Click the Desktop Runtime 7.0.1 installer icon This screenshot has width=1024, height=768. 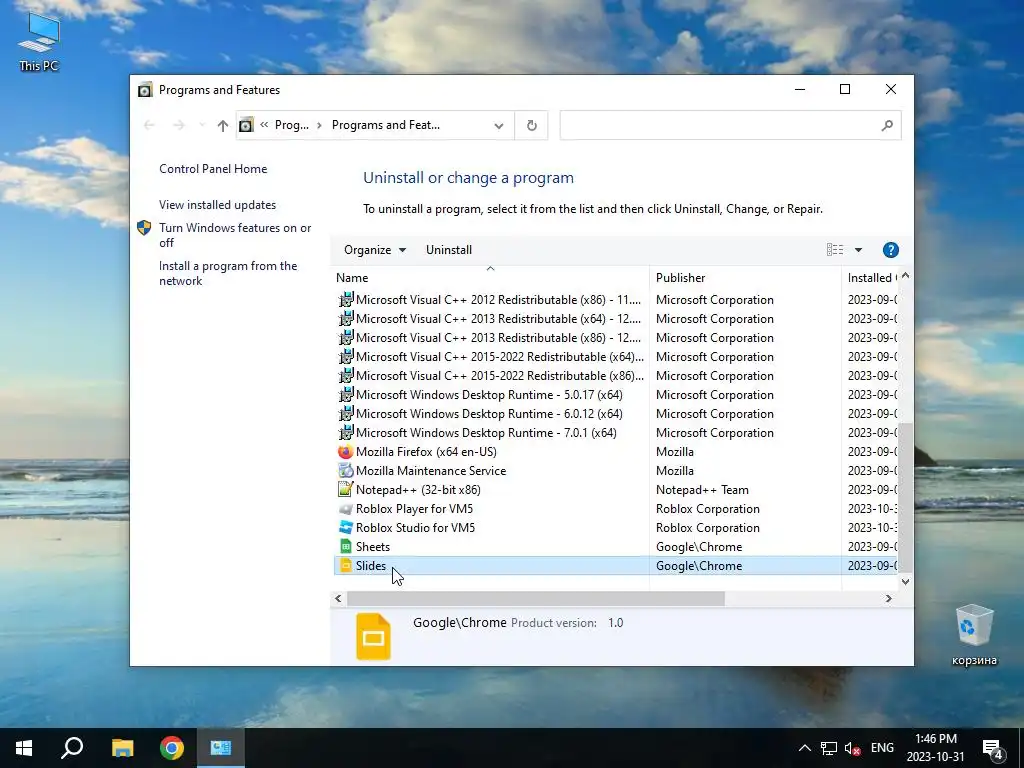coord(345,433)
